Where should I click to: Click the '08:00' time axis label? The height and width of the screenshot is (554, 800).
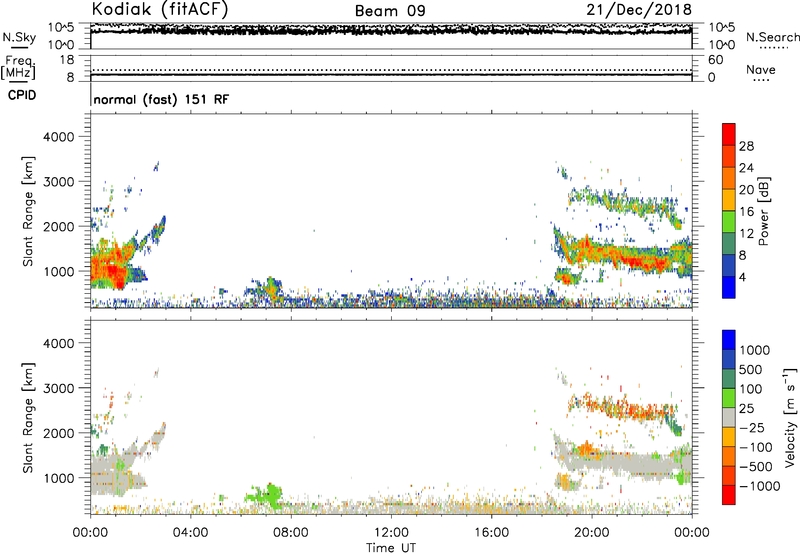(x=290, y=533)
